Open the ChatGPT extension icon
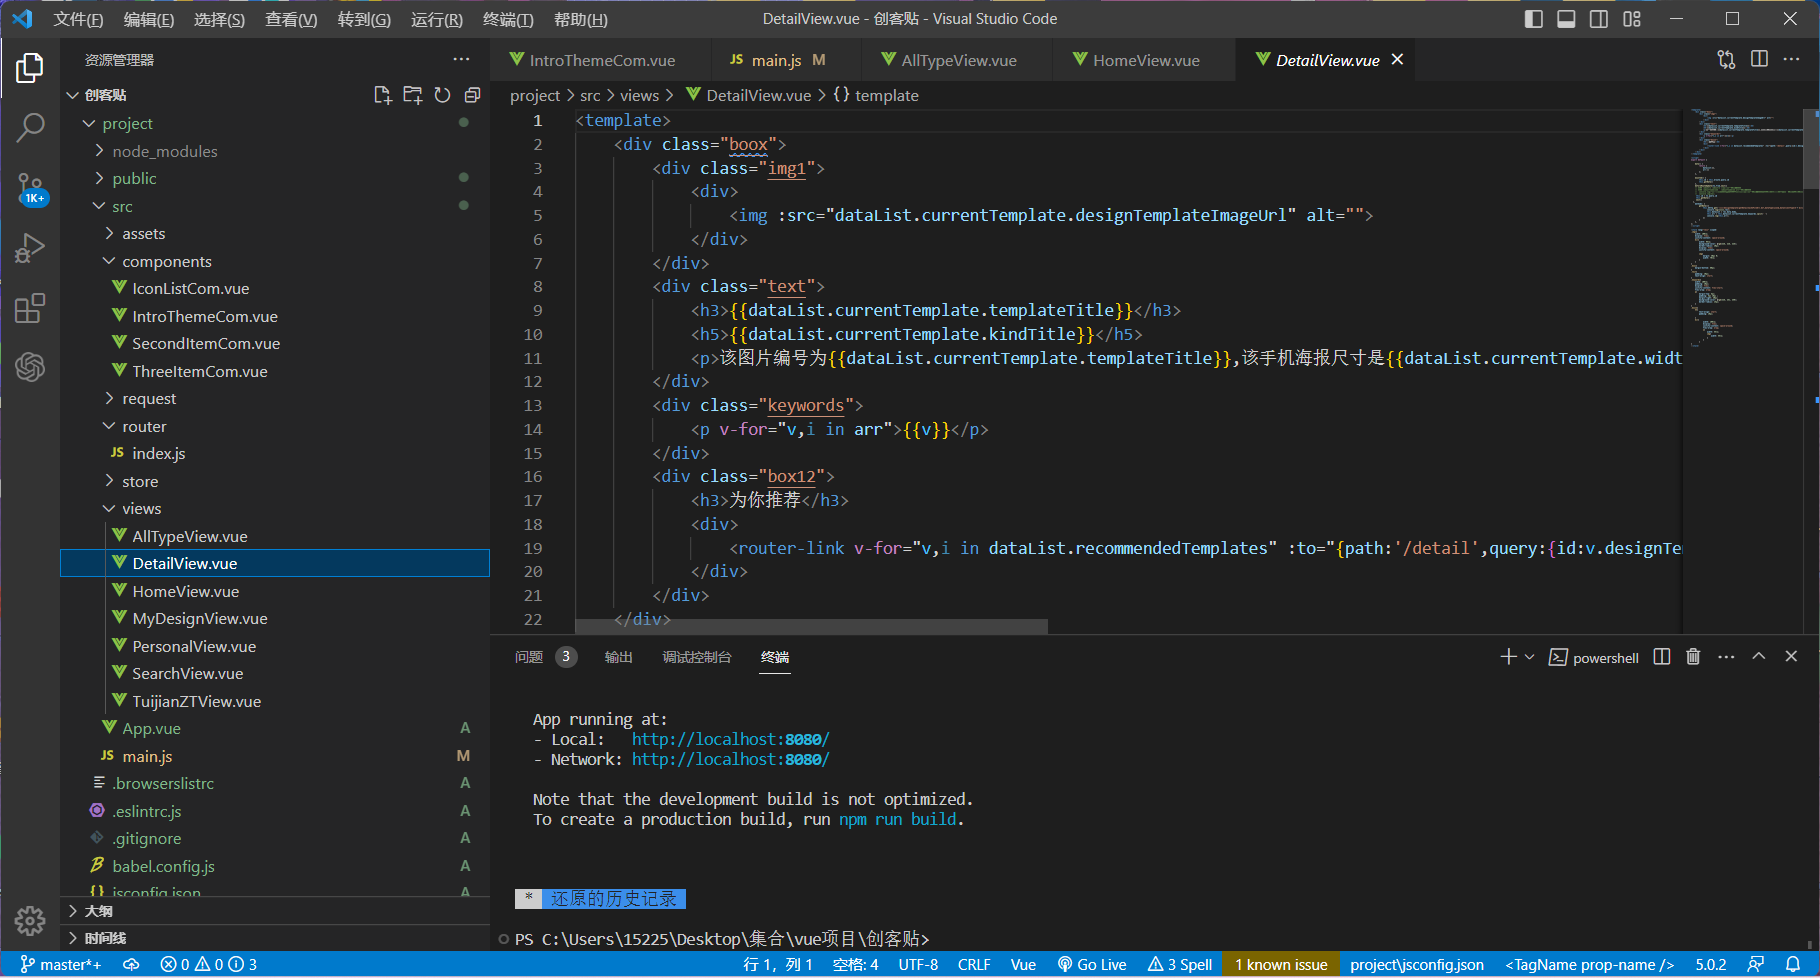Screen dimensions: 1820x978 30,367
